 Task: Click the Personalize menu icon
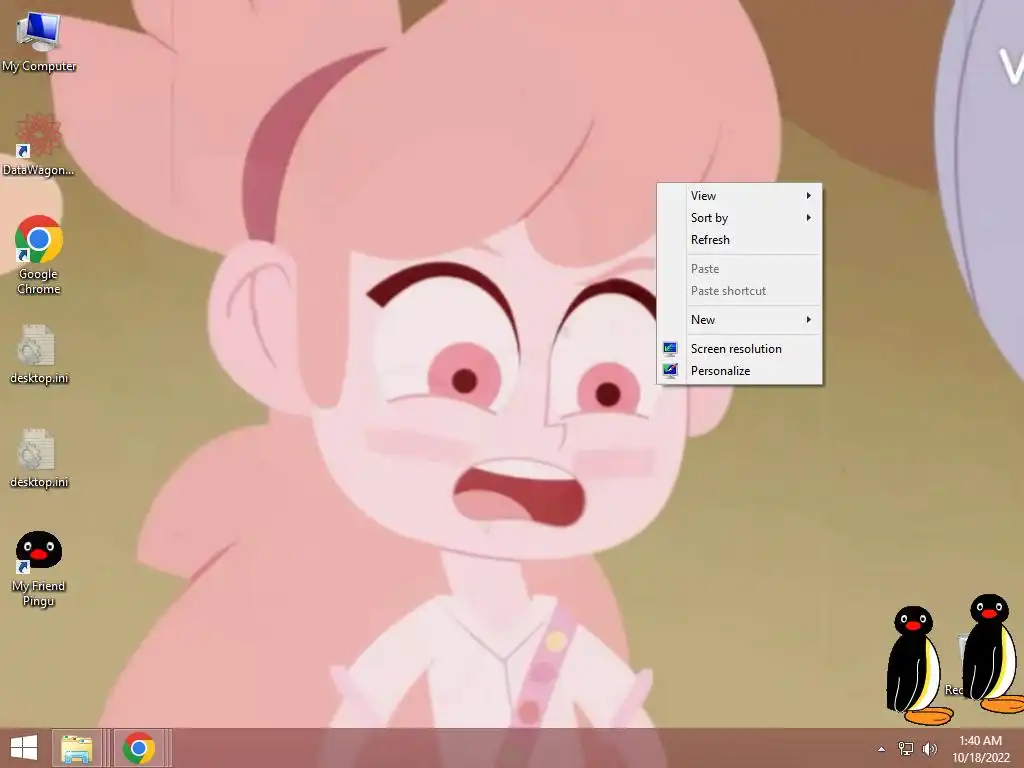coord(670,370)
